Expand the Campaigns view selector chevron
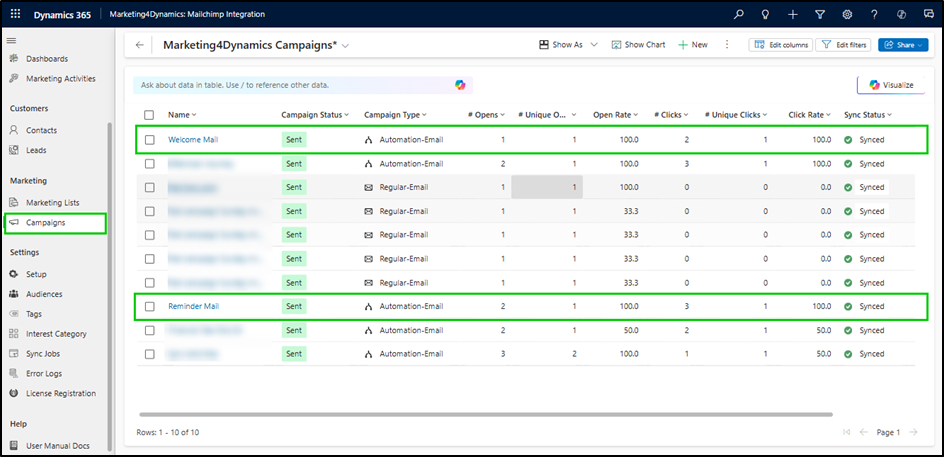Viewport: 944px width, 457px height. tap(346, 46)
